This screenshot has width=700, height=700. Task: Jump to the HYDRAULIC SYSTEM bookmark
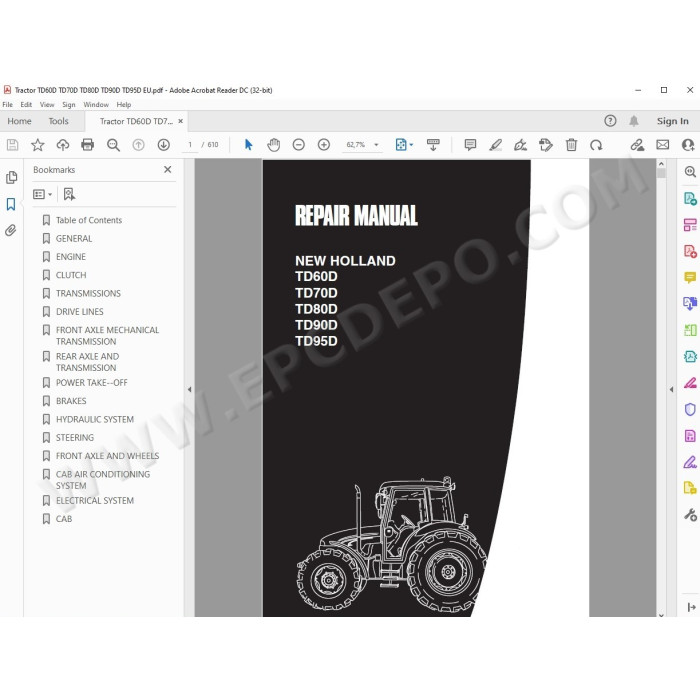coord(95,419)
